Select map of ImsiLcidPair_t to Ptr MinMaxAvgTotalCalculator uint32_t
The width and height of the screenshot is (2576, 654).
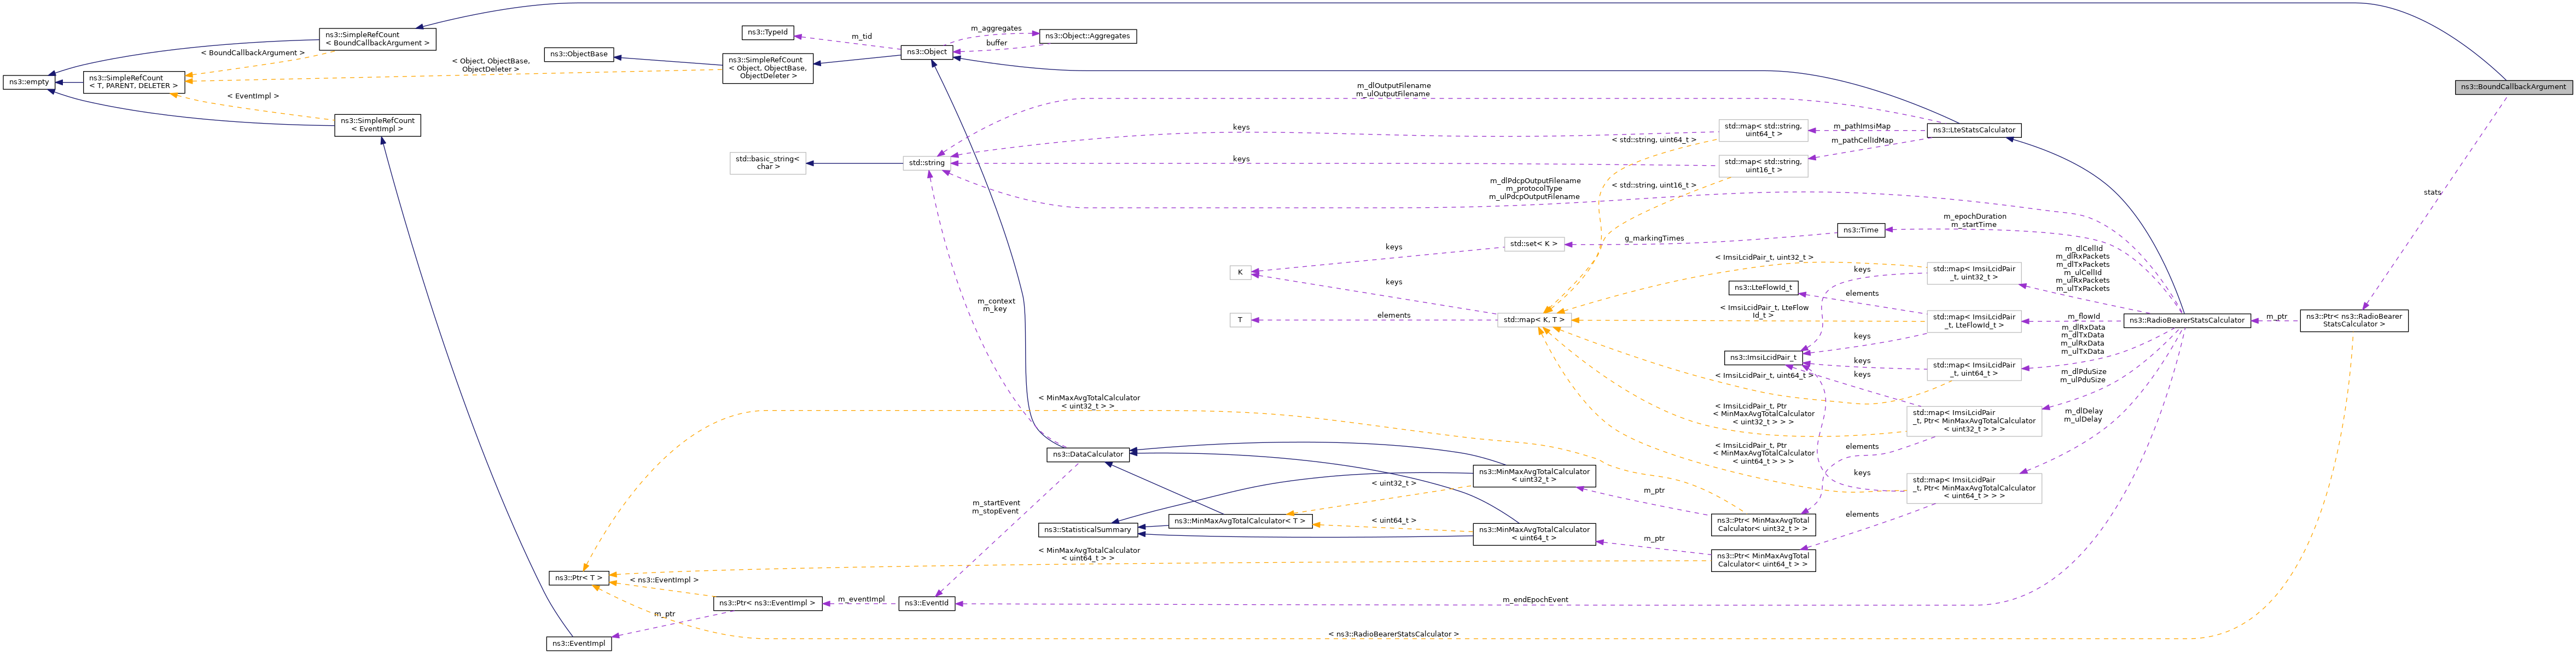(x=1974, y=421)
